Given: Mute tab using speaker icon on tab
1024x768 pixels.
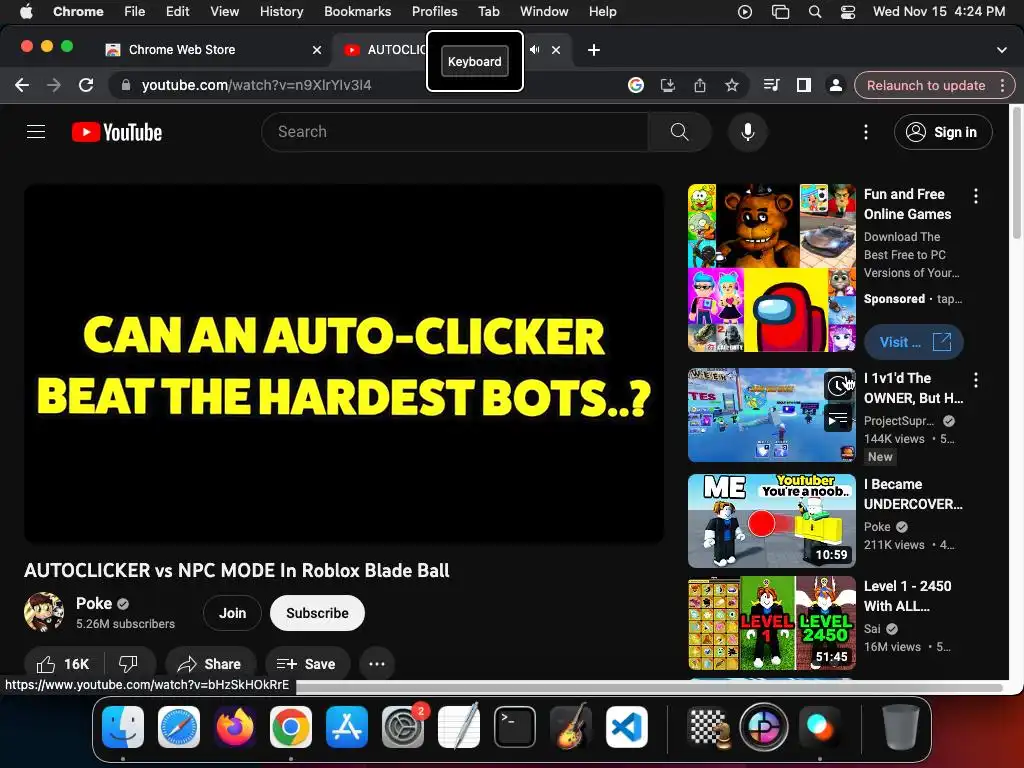Looking at the screenshot, I should 534,50.
